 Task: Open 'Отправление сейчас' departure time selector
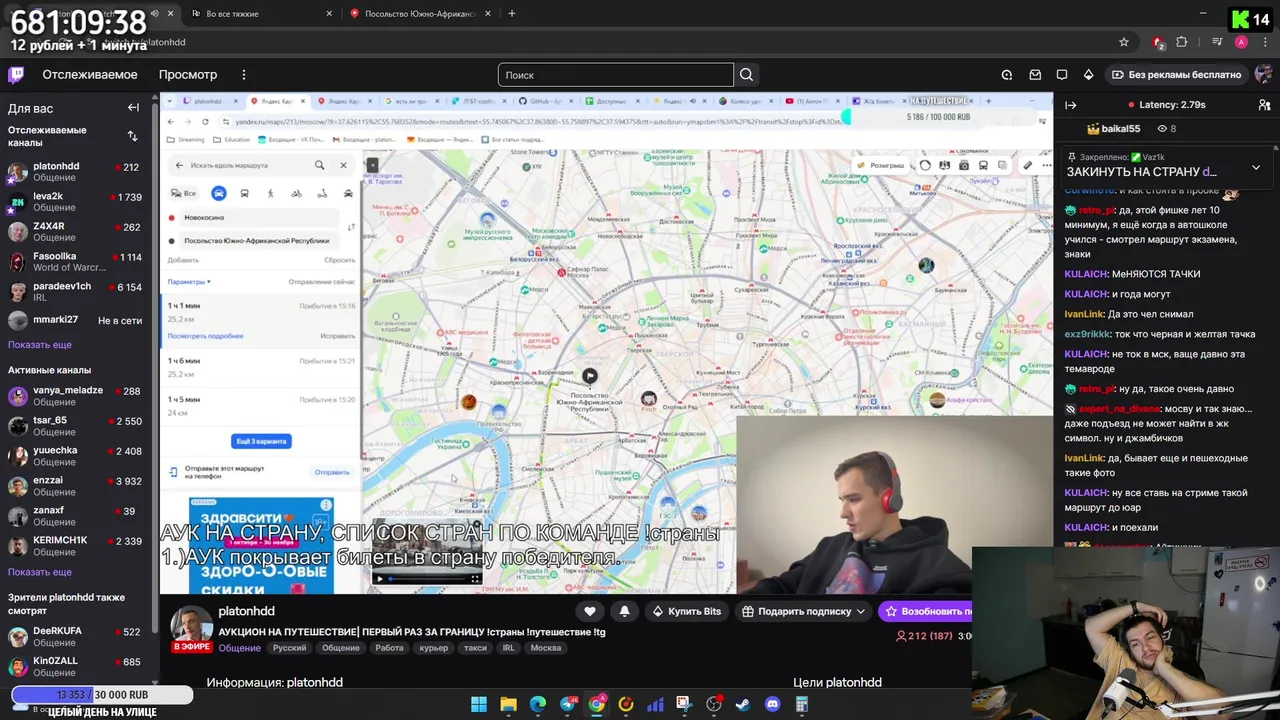pyautogui.click(x=321, y=282)
